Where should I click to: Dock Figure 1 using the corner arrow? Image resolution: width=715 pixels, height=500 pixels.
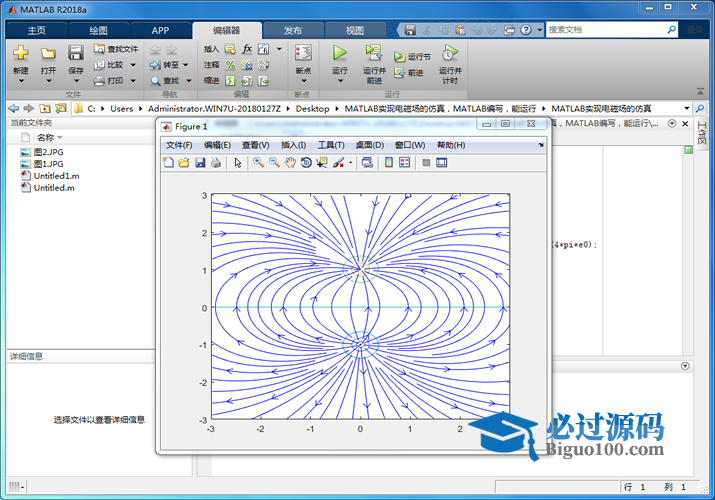[541, 145]
